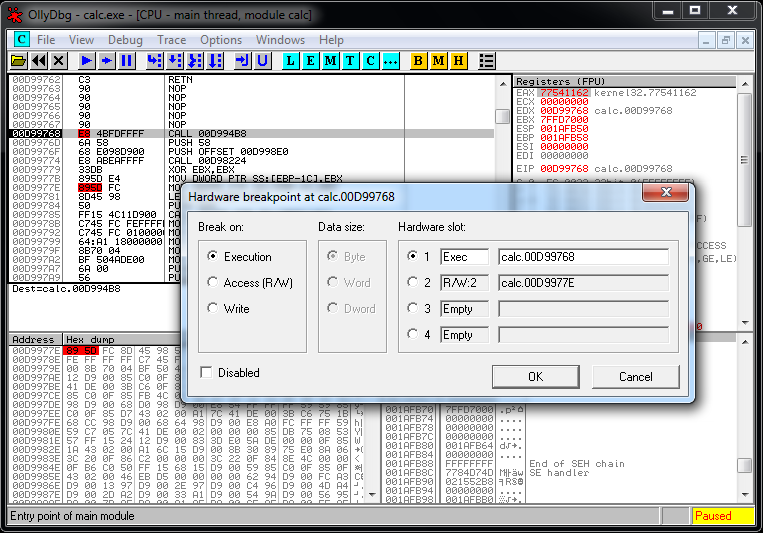This screenshot has height=533, width=763.
Task: Click the Execute till user code U icon
Action: click(x=262, y=61)
